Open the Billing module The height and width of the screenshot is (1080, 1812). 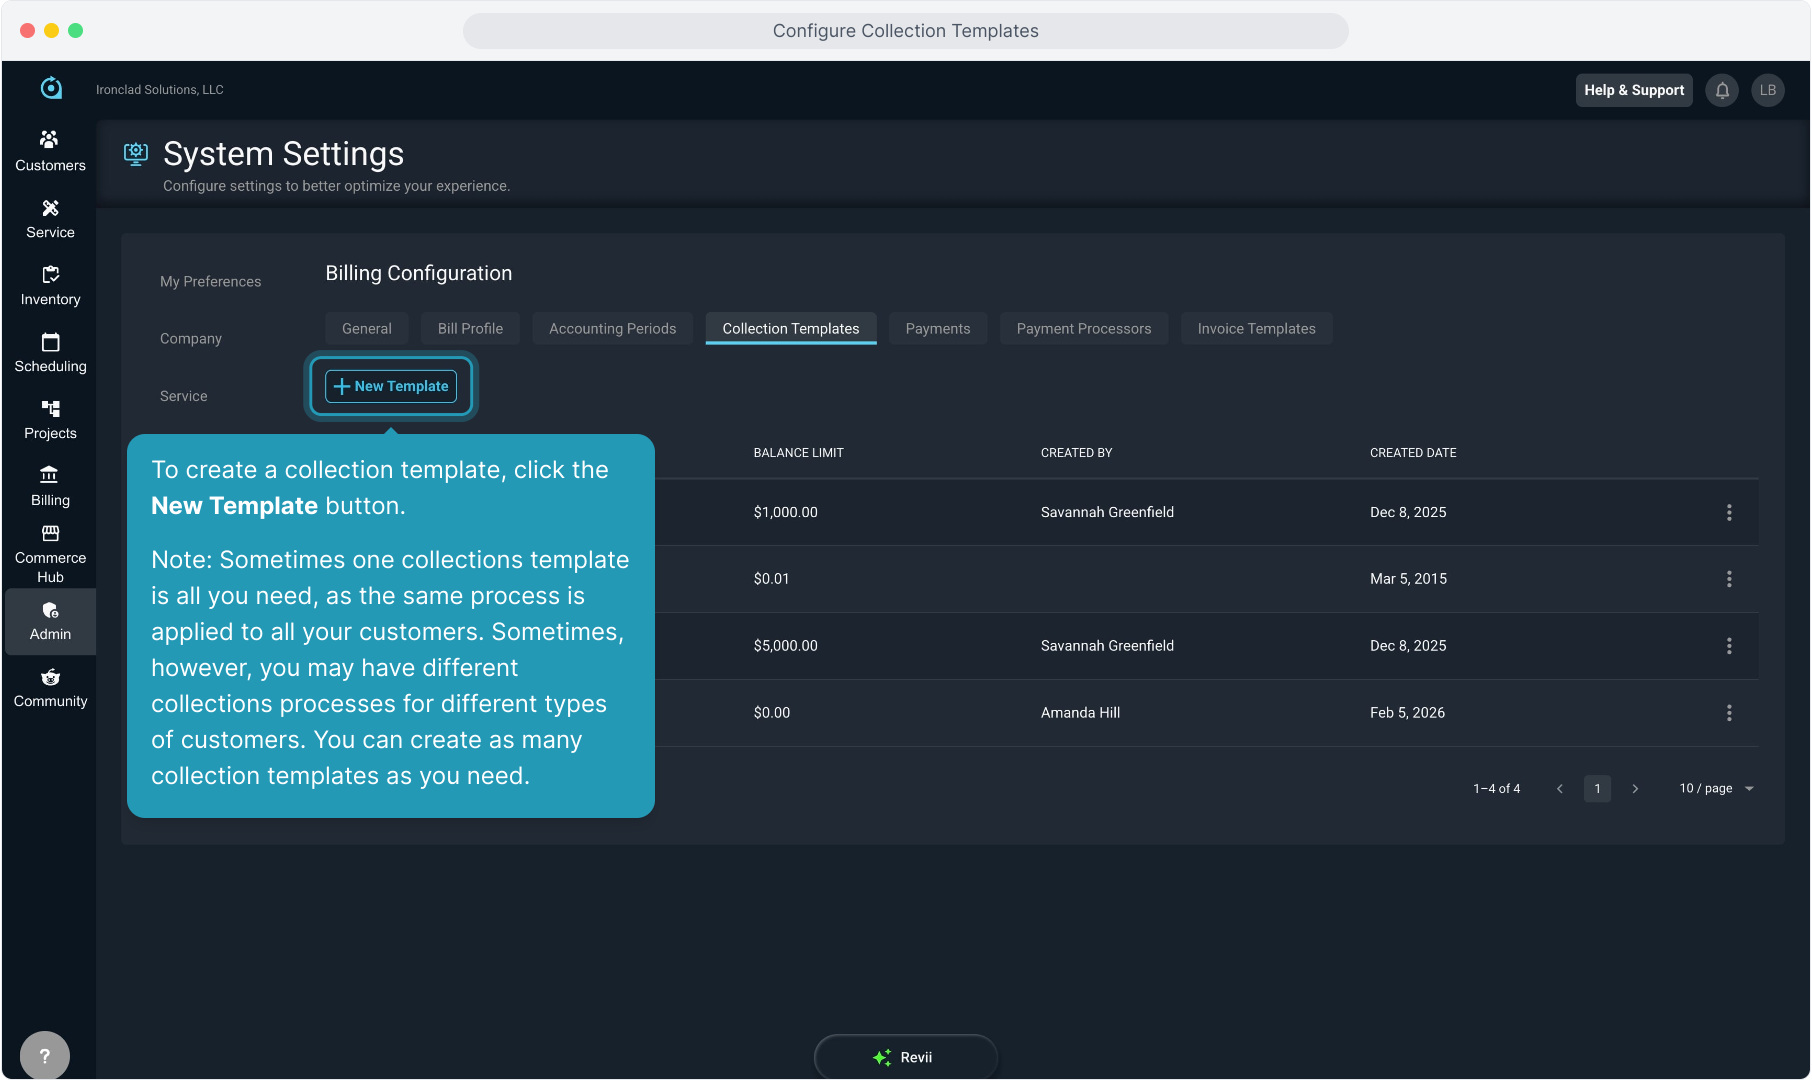50,486
